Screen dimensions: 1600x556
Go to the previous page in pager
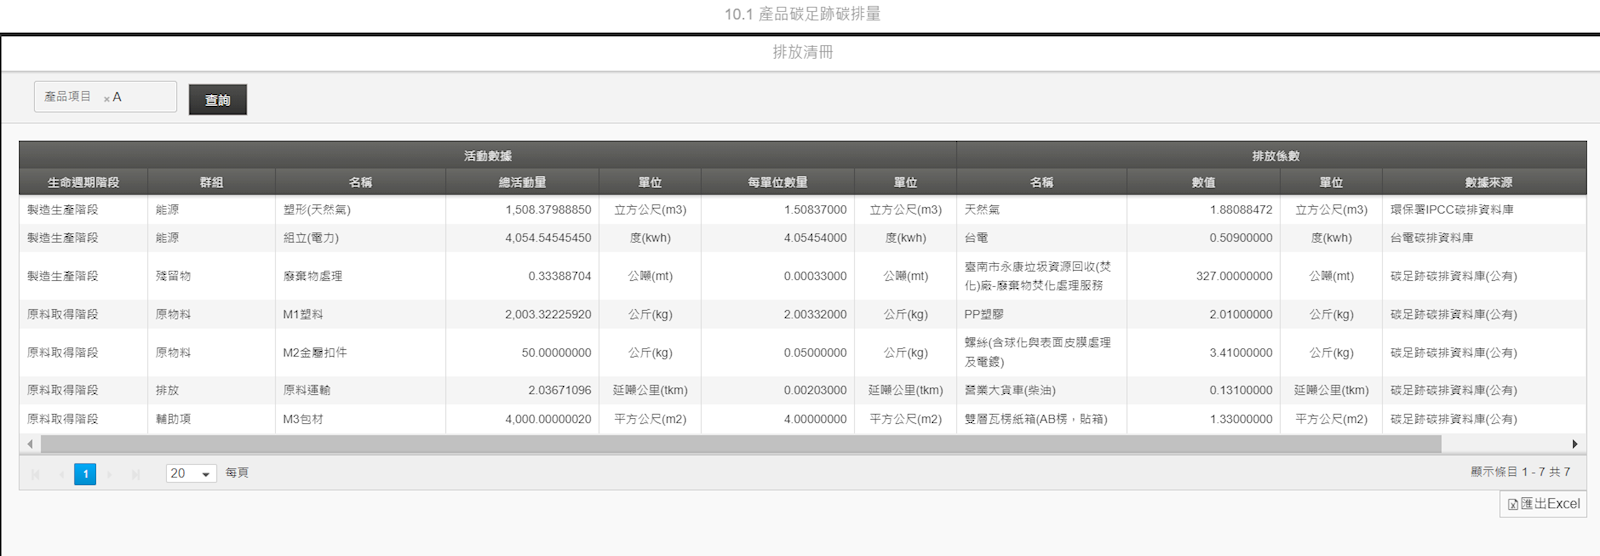coord(61,474)
